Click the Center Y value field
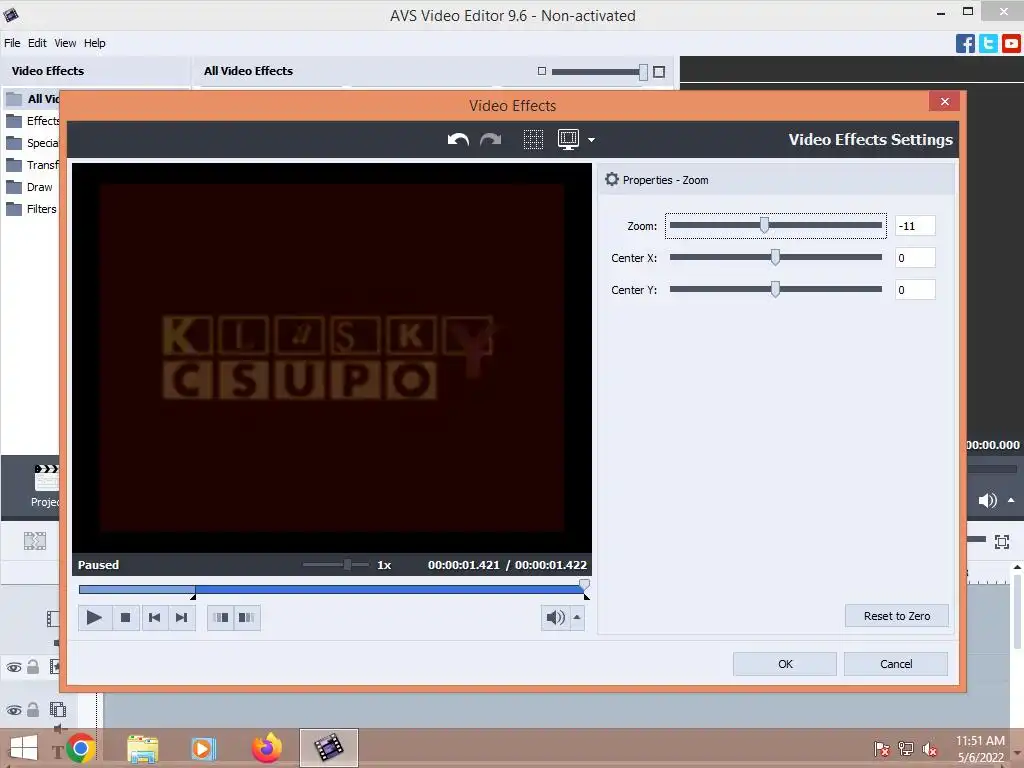 (x=915, y=290)
